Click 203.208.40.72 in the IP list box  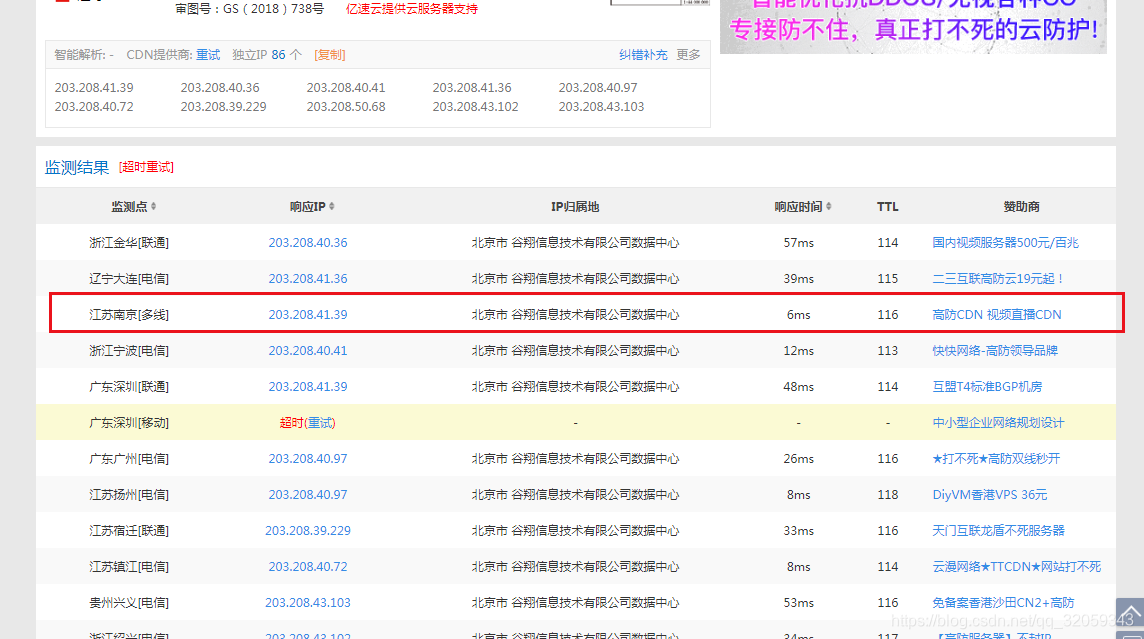94,106
